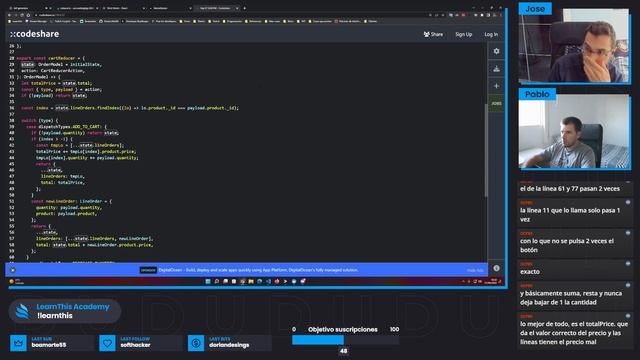Viewport: 640px width, 360px height.
Task: Switch to the third browser tab
Action: tap(124, 8)
